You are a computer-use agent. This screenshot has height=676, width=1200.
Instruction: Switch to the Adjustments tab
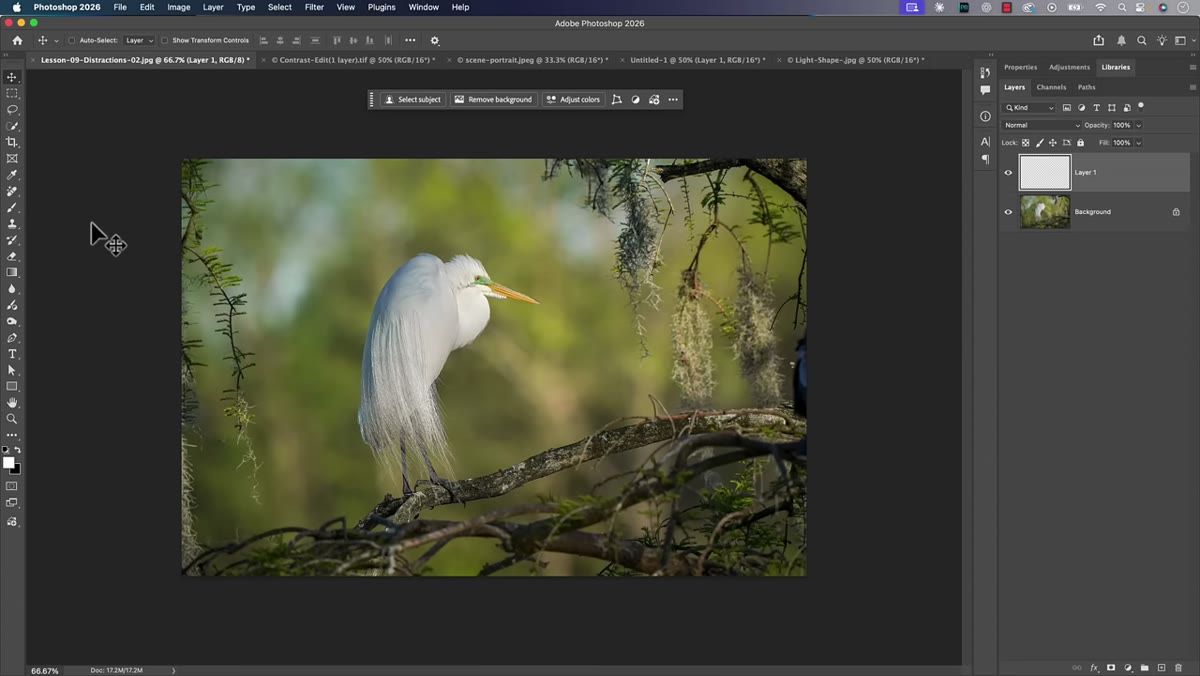coord(1069,67)
